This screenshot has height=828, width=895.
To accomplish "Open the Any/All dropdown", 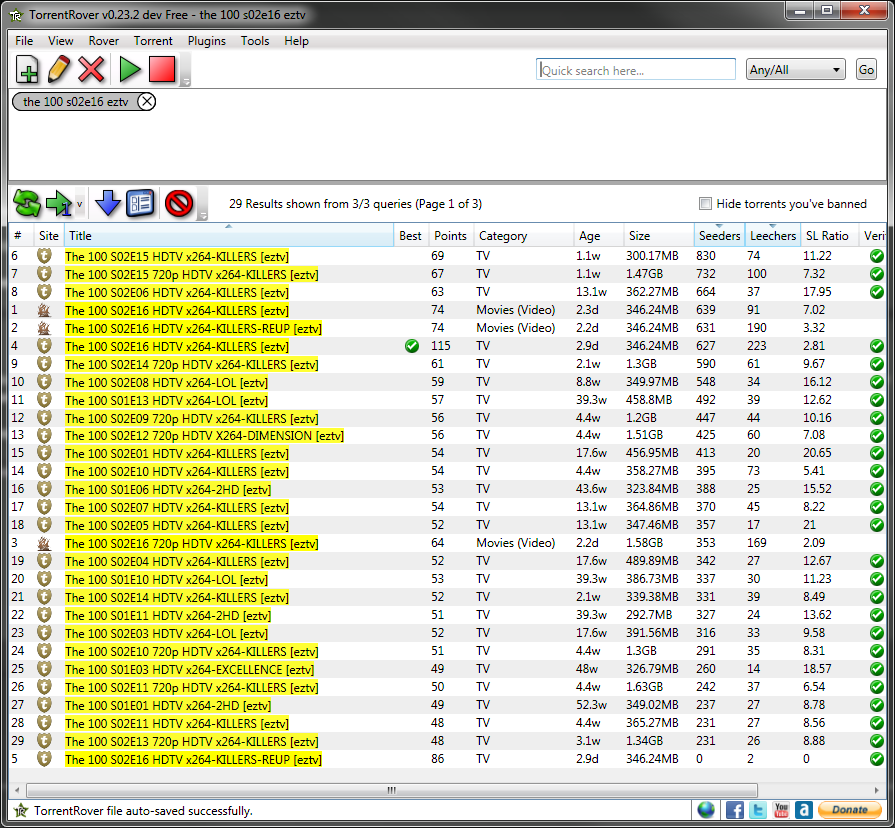I will [x=796, y=70].
